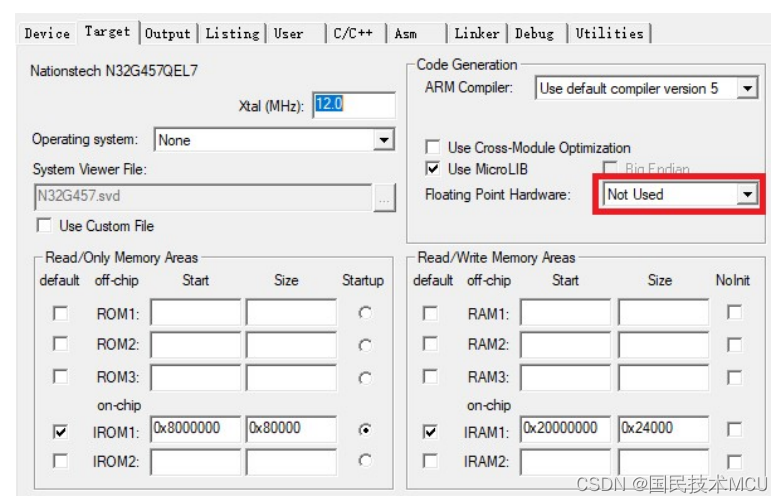This screenshot has height=503, width=783.
Task: Select ROM3 Startup radio button
Action: coord(366,378)
